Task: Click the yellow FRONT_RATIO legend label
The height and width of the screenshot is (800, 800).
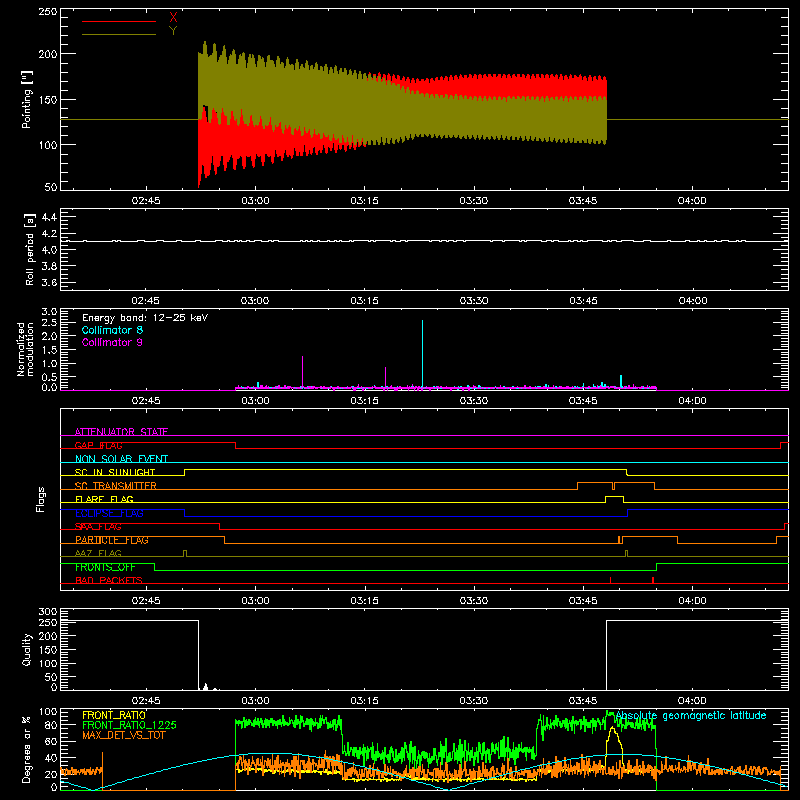Action: [x=114, y=715]
